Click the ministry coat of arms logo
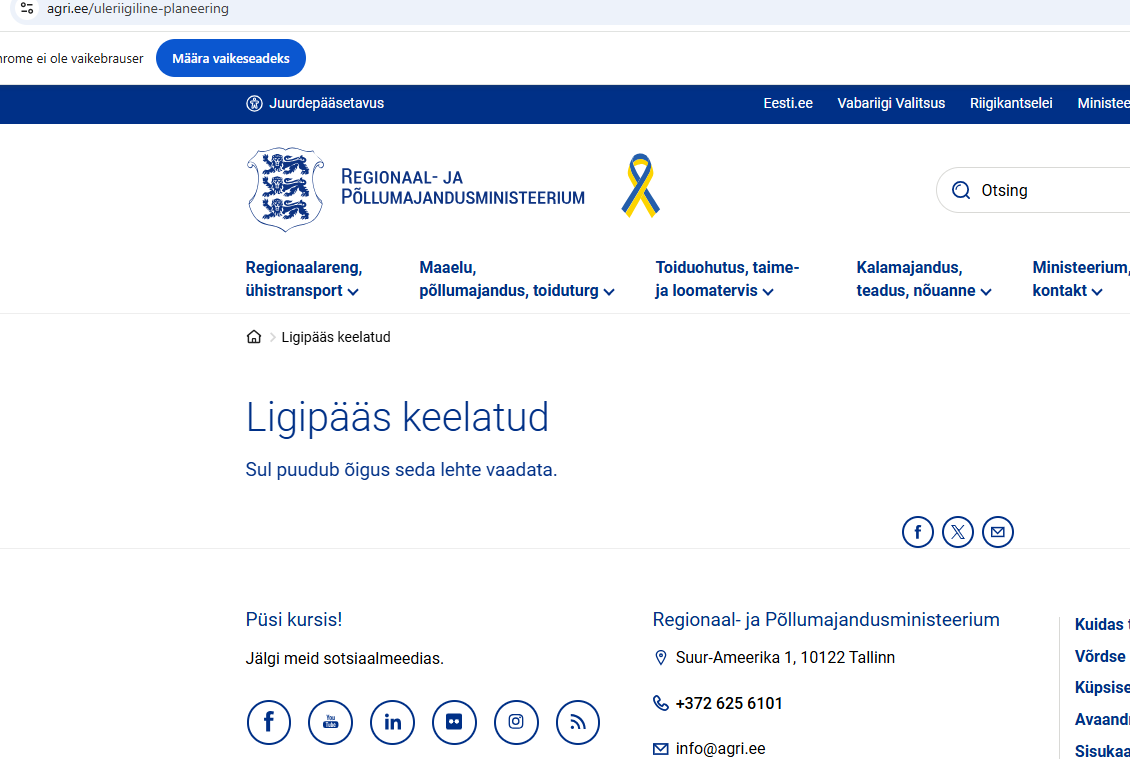Screen dimensions: 1130x759 click(x=286, y=190)
